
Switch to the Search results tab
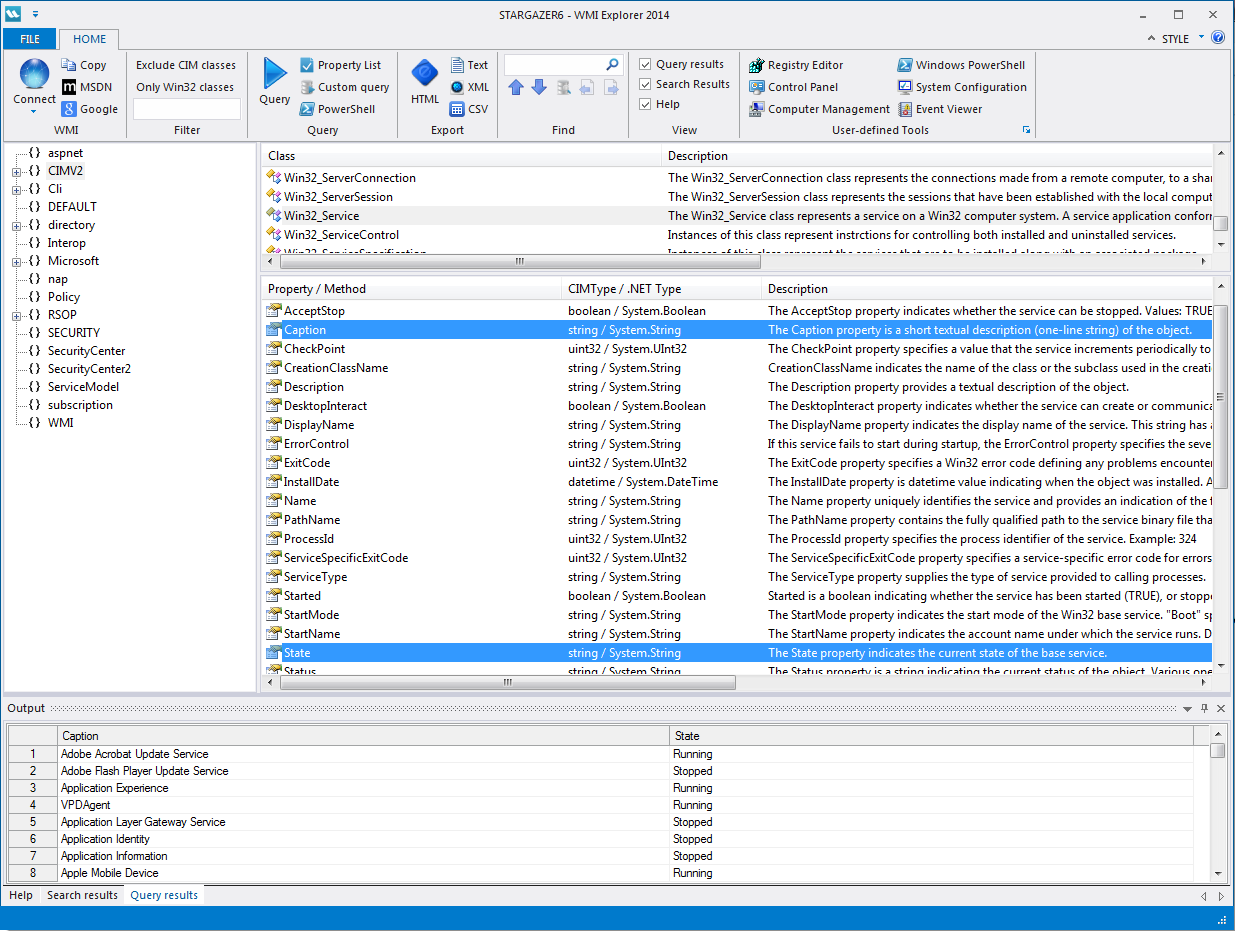82,895
